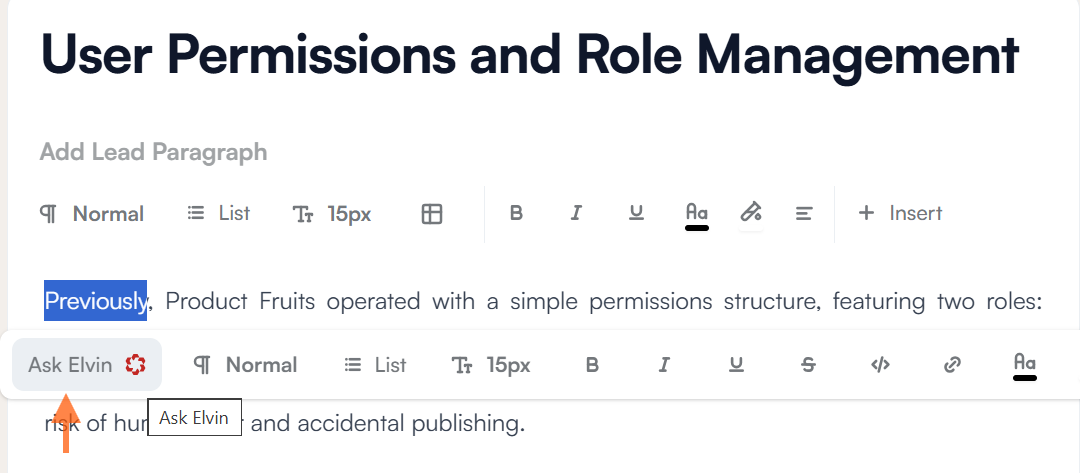1080x473 pixels.
Task: Toggle strikethrough in the floating toolbar
Action: 808,365
